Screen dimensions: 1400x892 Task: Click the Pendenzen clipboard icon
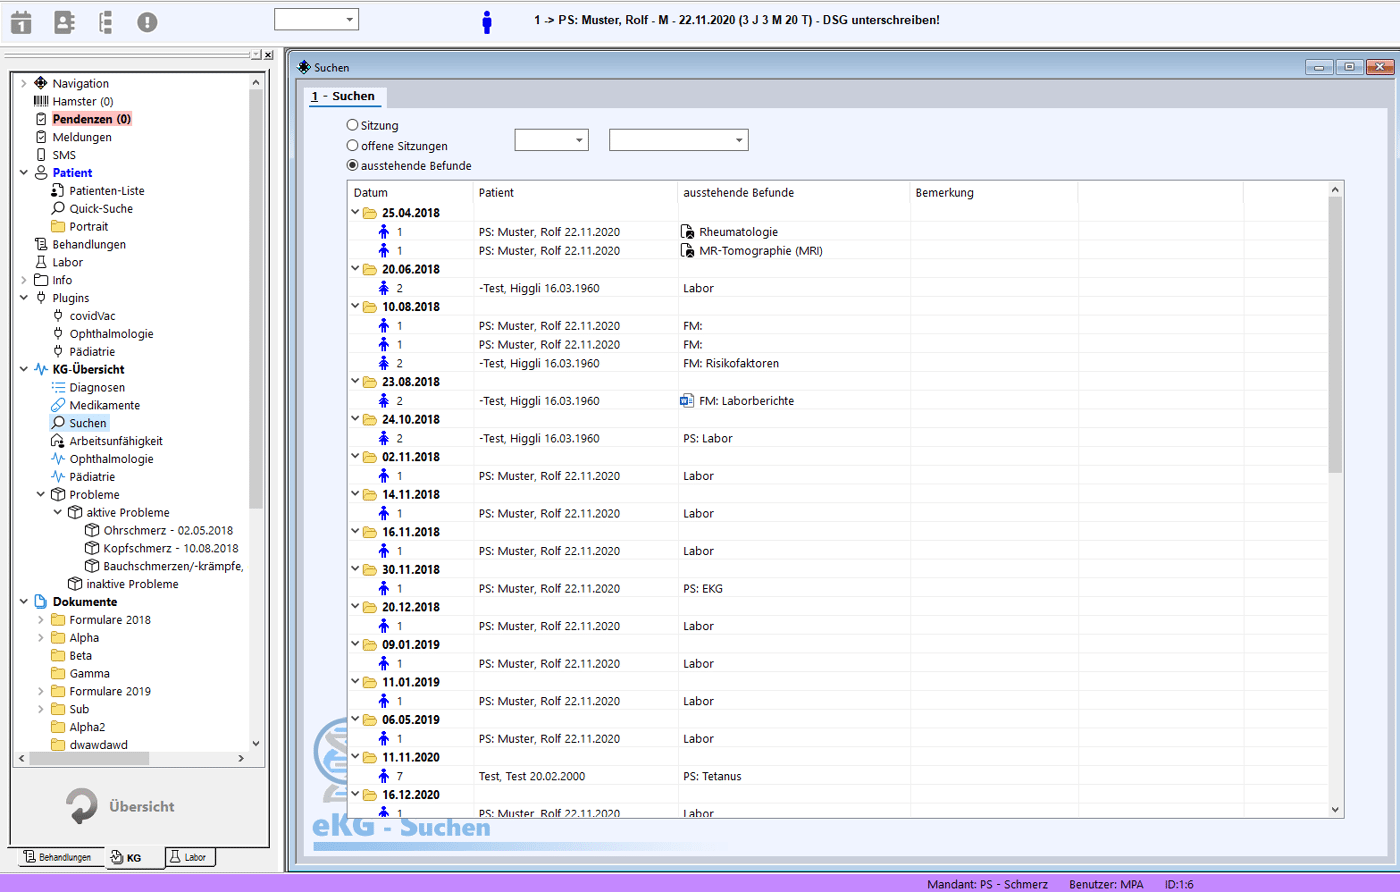click(x=41, y=119)
